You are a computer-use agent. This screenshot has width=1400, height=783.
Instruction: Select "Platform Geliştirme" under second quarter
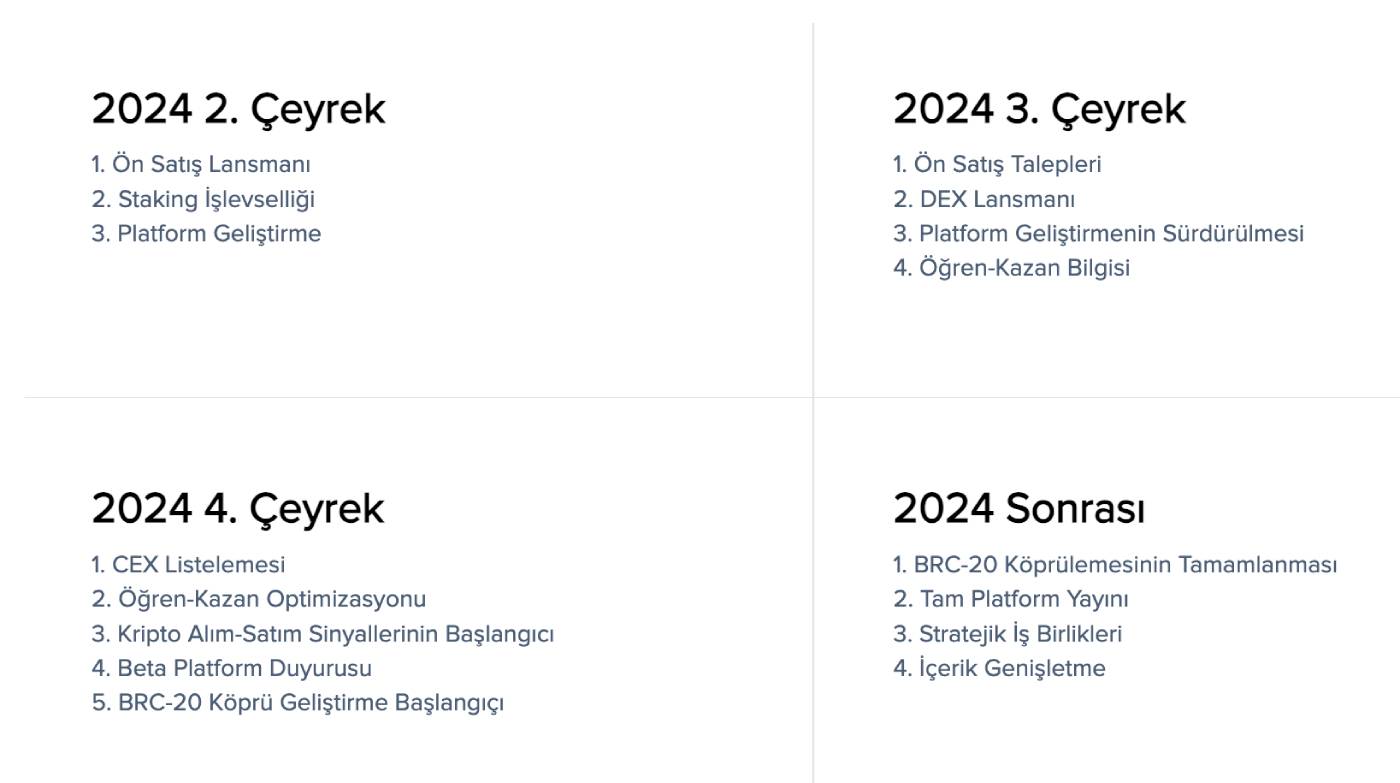click(219, 234)
